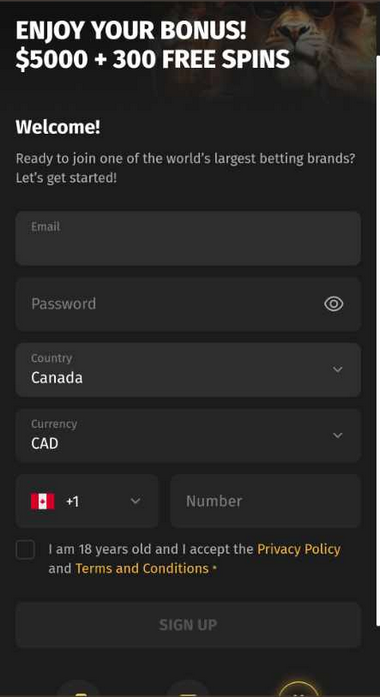Open the +1 phone country code selector

87,501
